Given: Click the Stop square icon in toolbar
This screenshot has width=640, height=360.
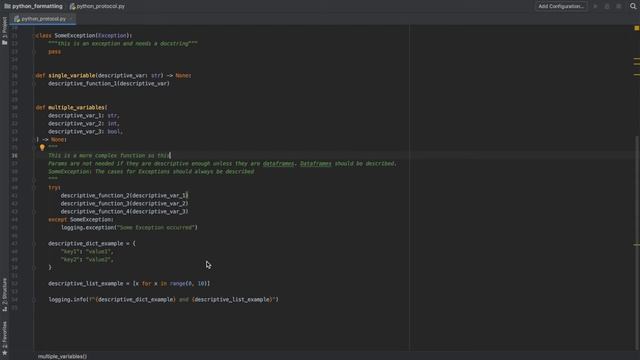Looking at the screenshot, I should pos(619,7).
